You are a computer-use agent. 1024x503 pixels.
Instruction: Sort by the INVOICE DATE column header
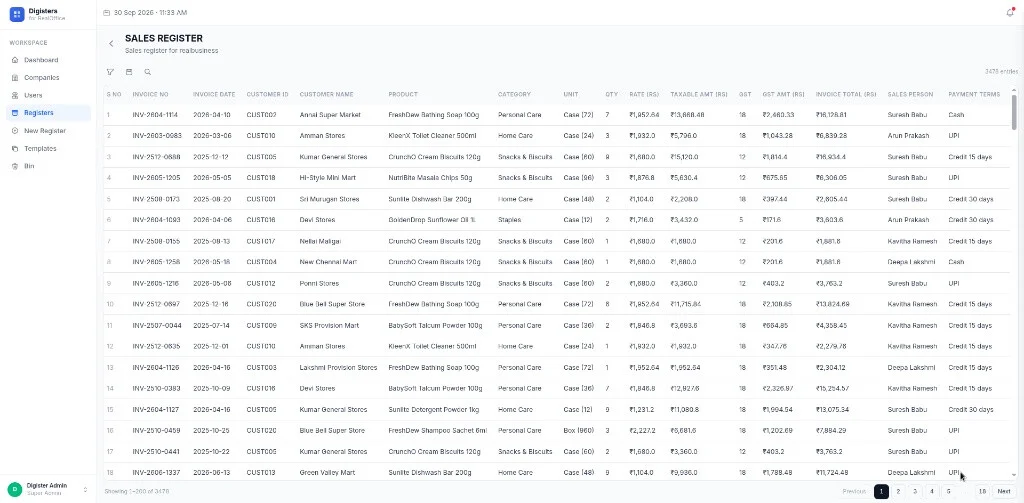pyautogui.click(x=214, y=95)
